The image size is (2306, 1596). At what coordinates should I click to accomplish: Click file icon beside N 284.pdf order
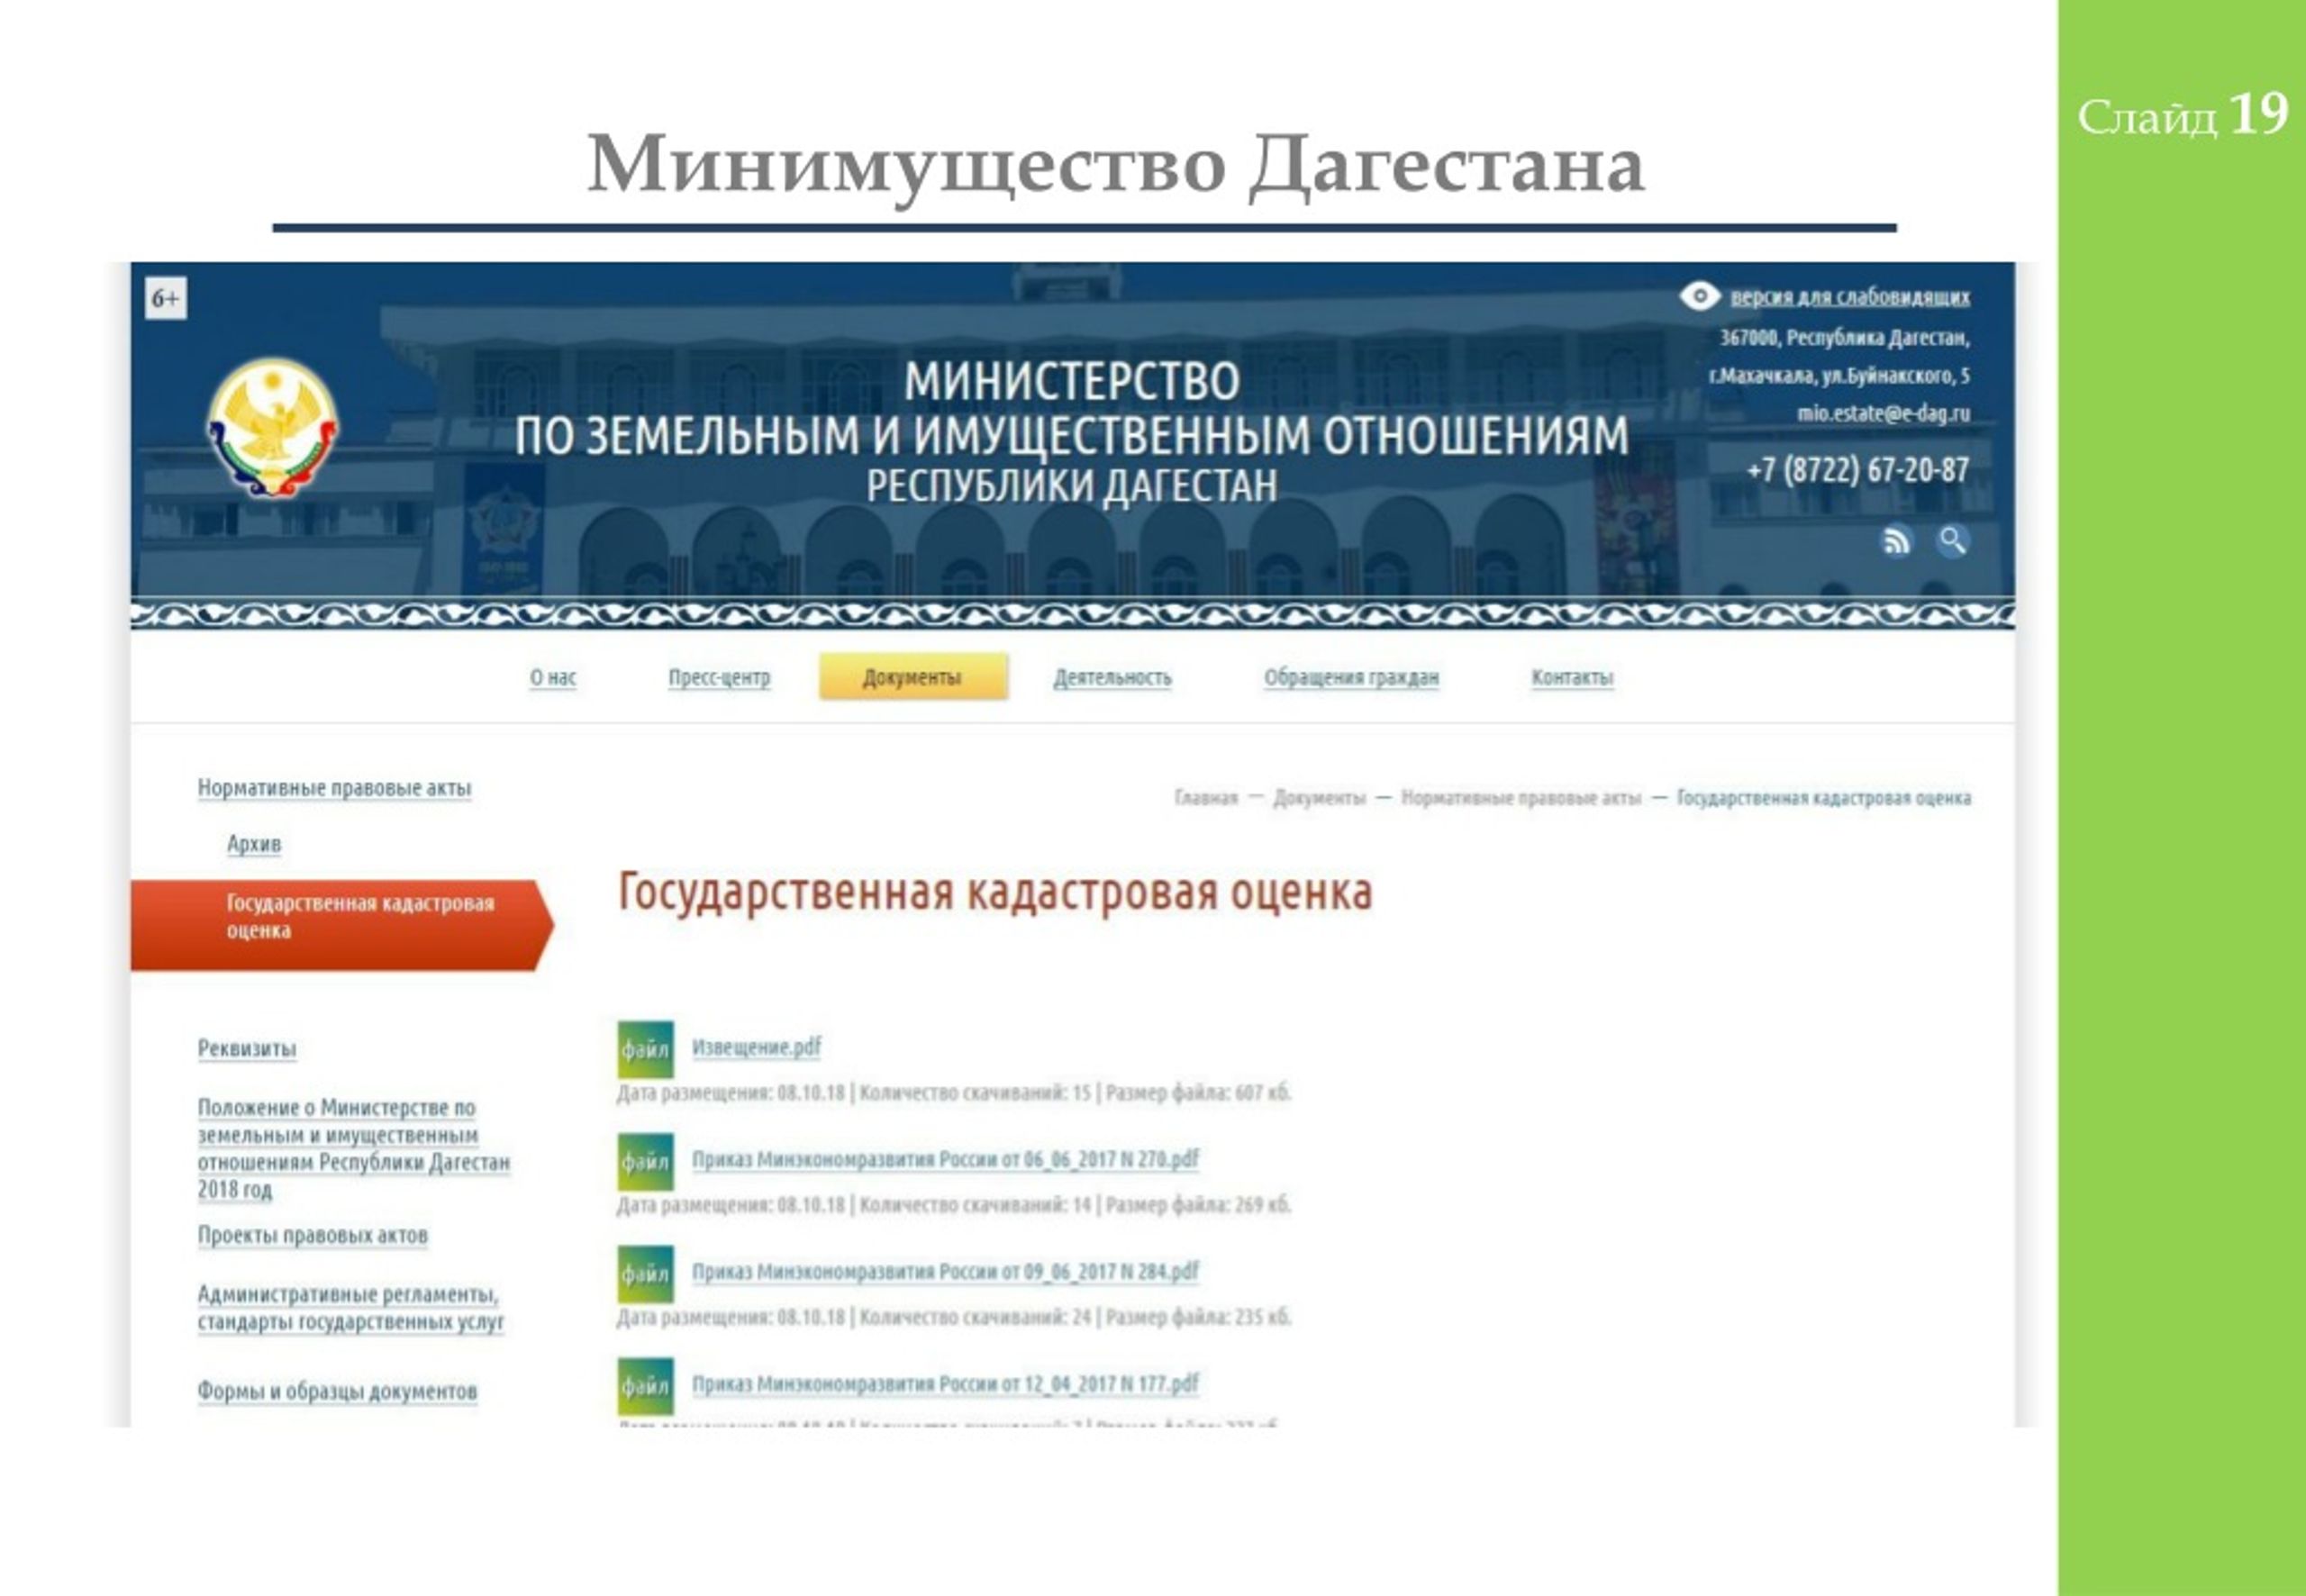pyautogui.click(x=645, y=1273)
